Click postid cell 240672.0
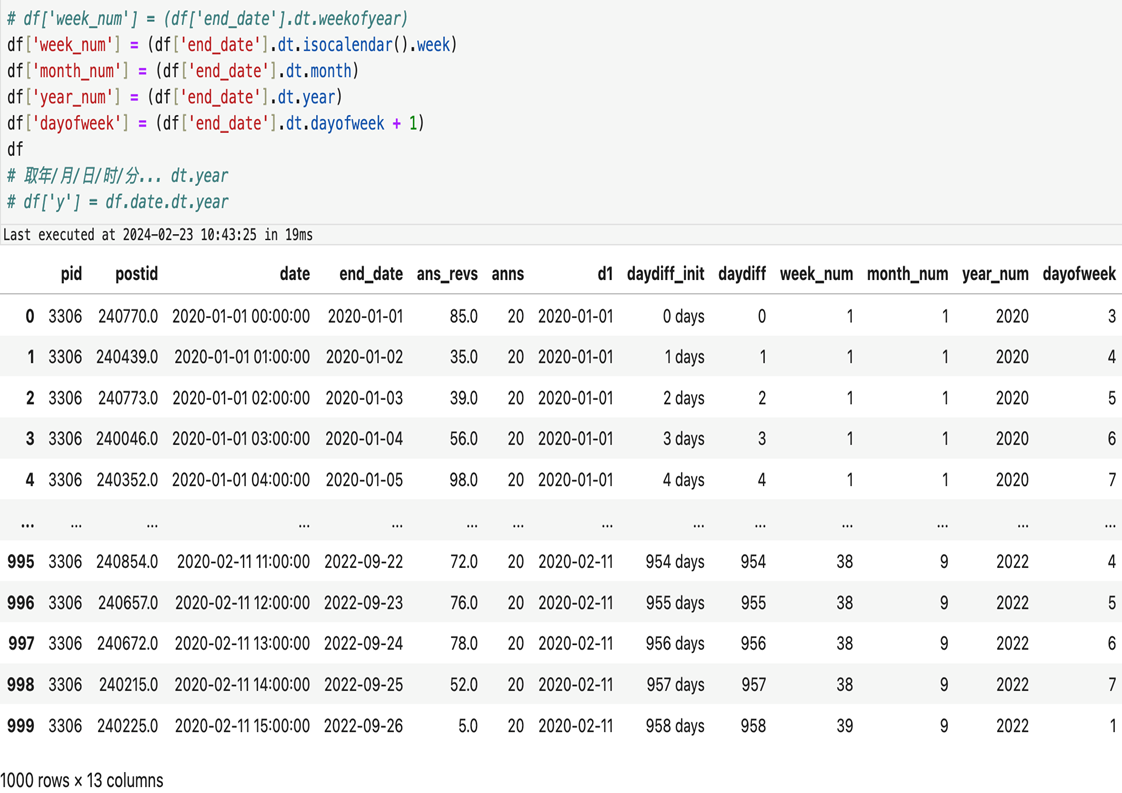Image resolution: width=1122 pixels, height=793 pixels. (127, 644)
